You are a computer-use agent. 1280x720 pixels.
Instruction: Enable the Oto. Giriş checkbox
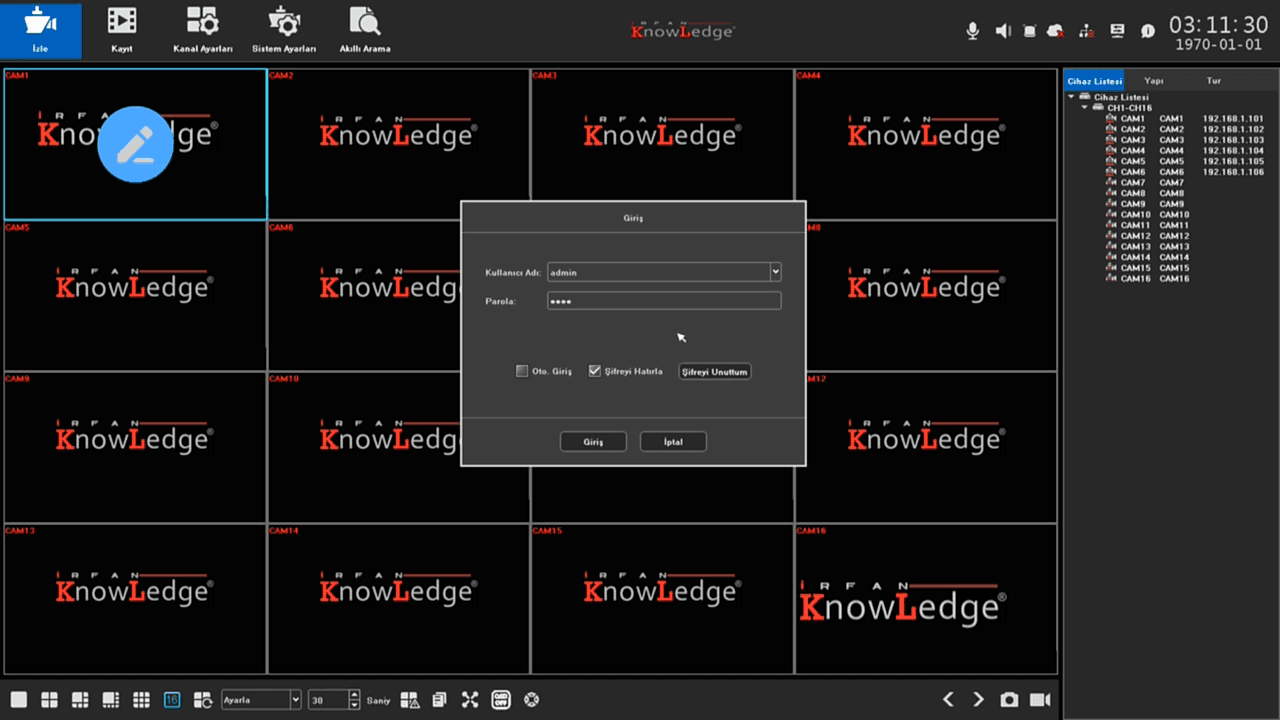coord(522,371)
